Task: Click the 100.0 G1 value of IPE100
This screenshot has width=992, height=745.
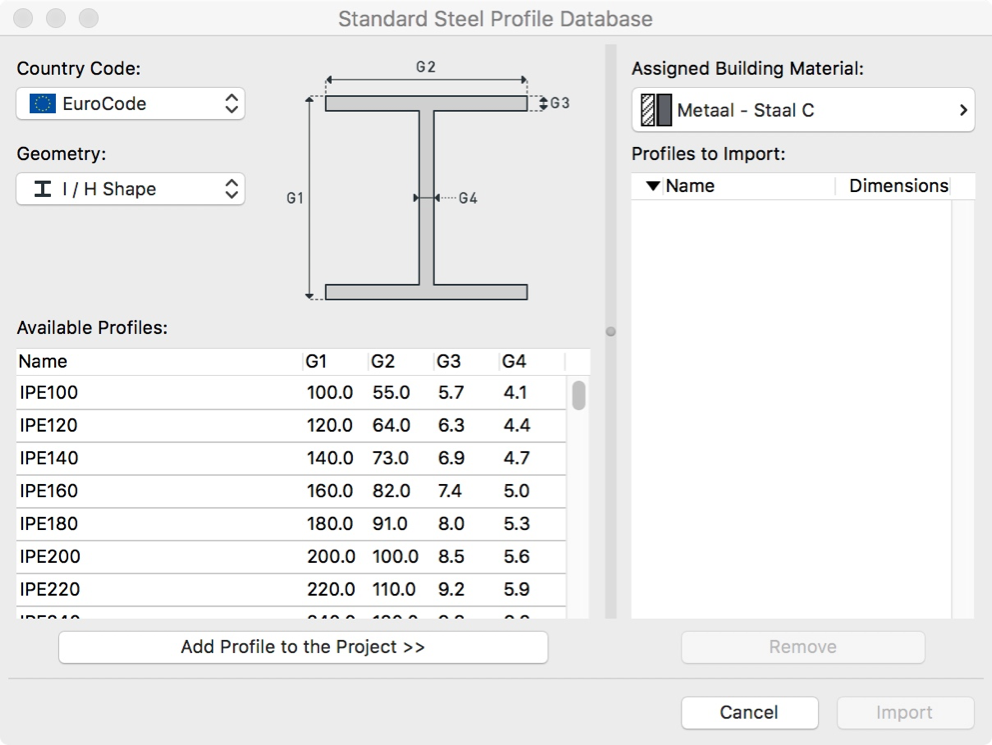Action: tap(330, 393)
